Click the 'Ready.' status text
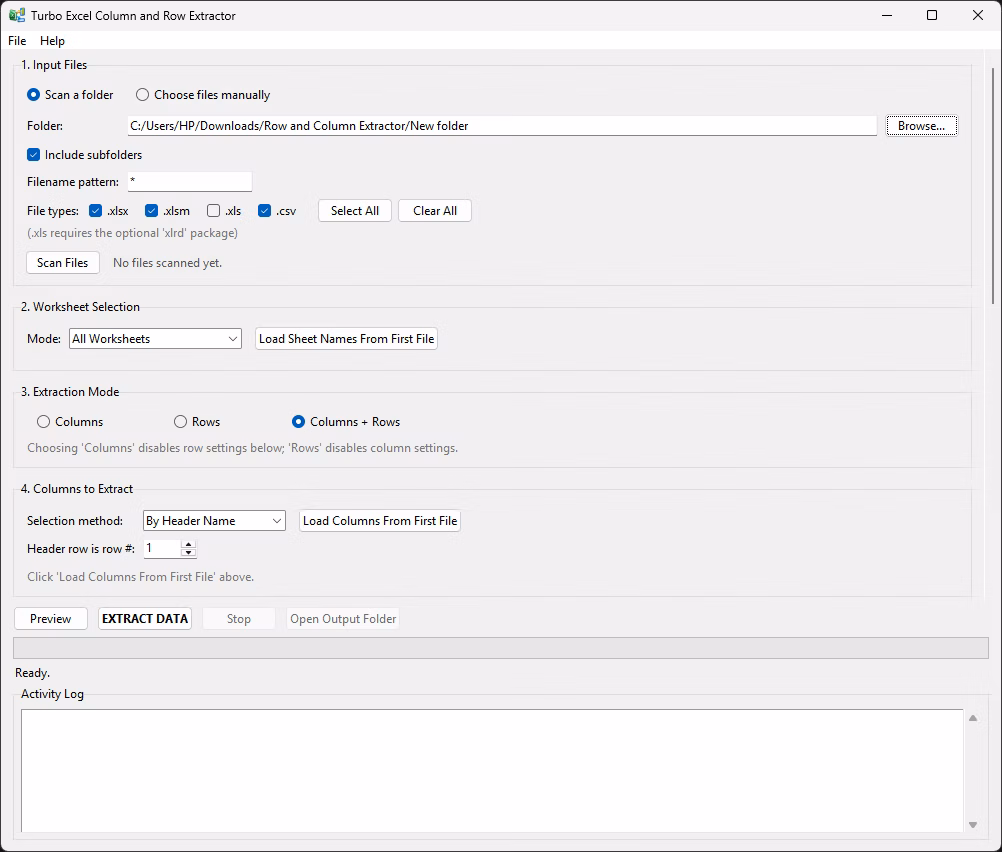Viewport: 1002px width, 852px height. [33, 673]
